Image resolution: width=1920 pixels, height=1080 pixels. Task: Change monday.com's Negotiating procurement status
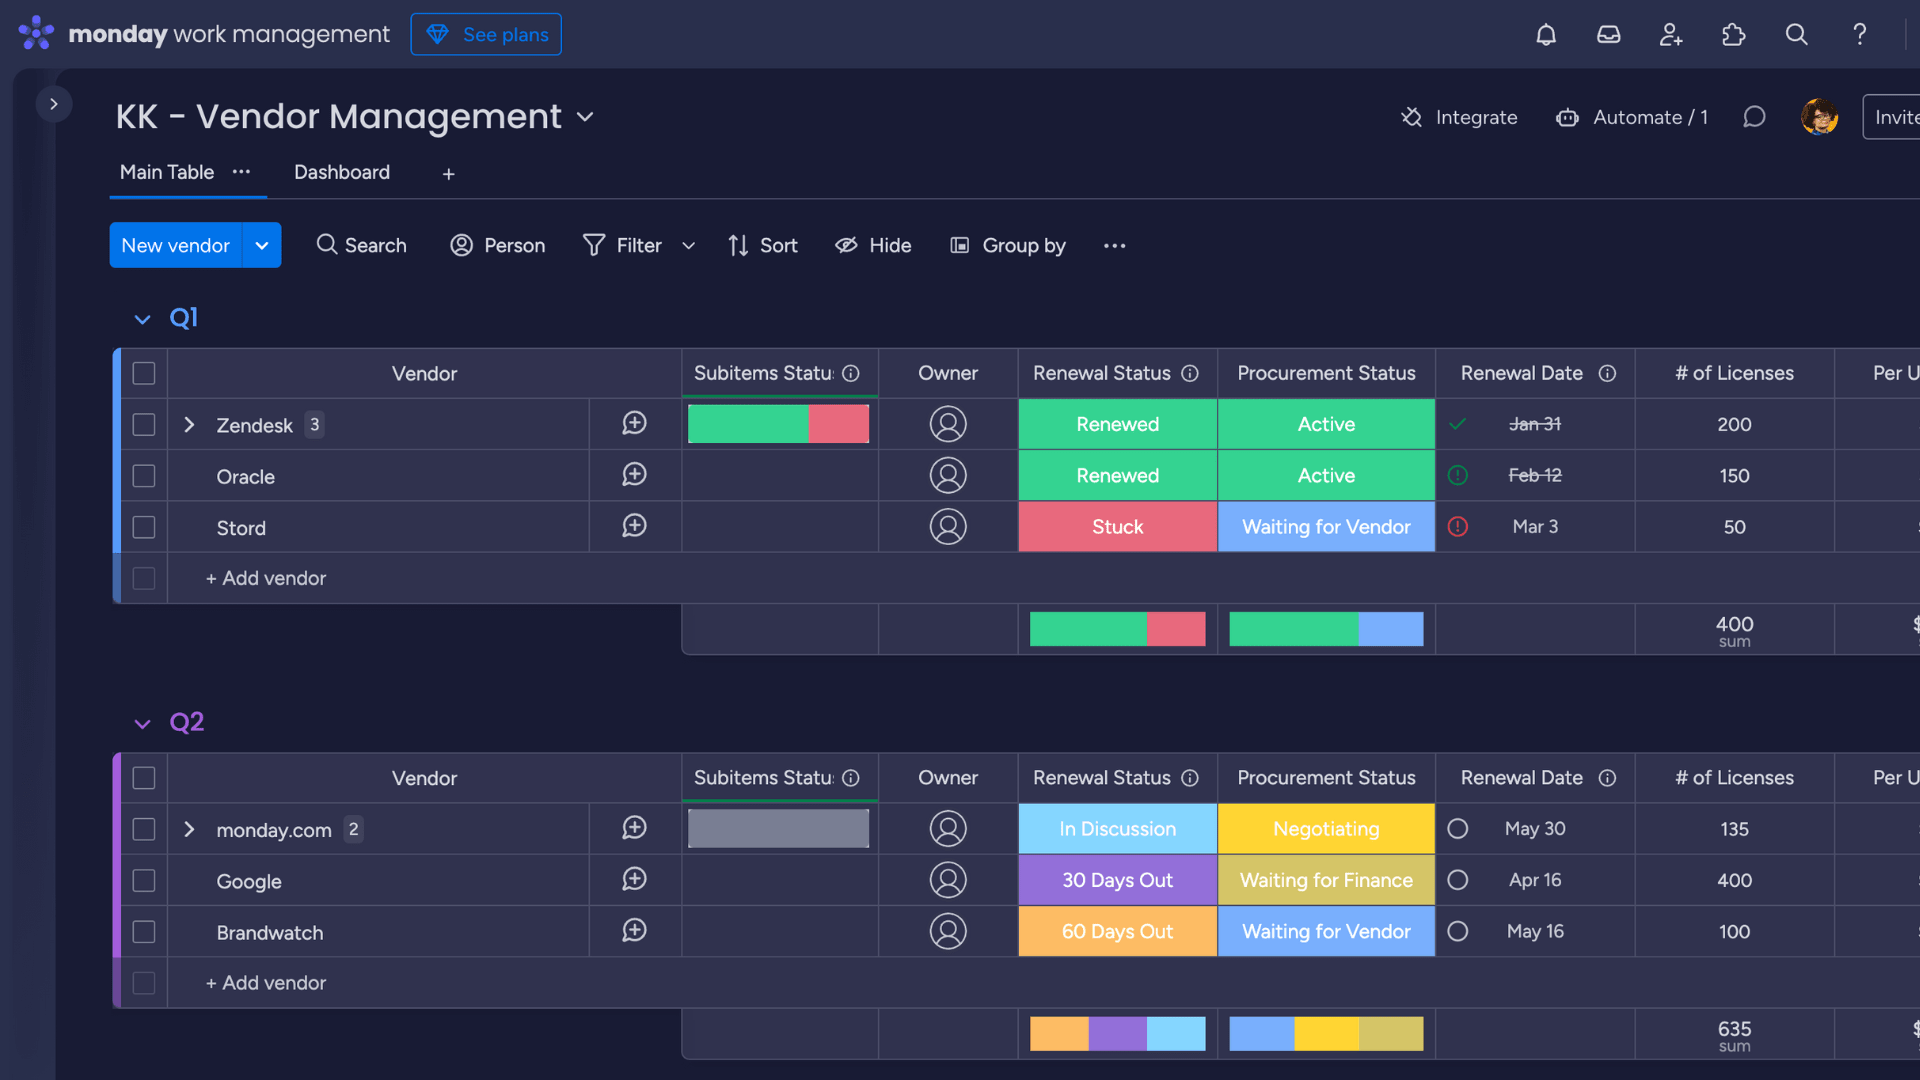click(x=1326, y=829)
